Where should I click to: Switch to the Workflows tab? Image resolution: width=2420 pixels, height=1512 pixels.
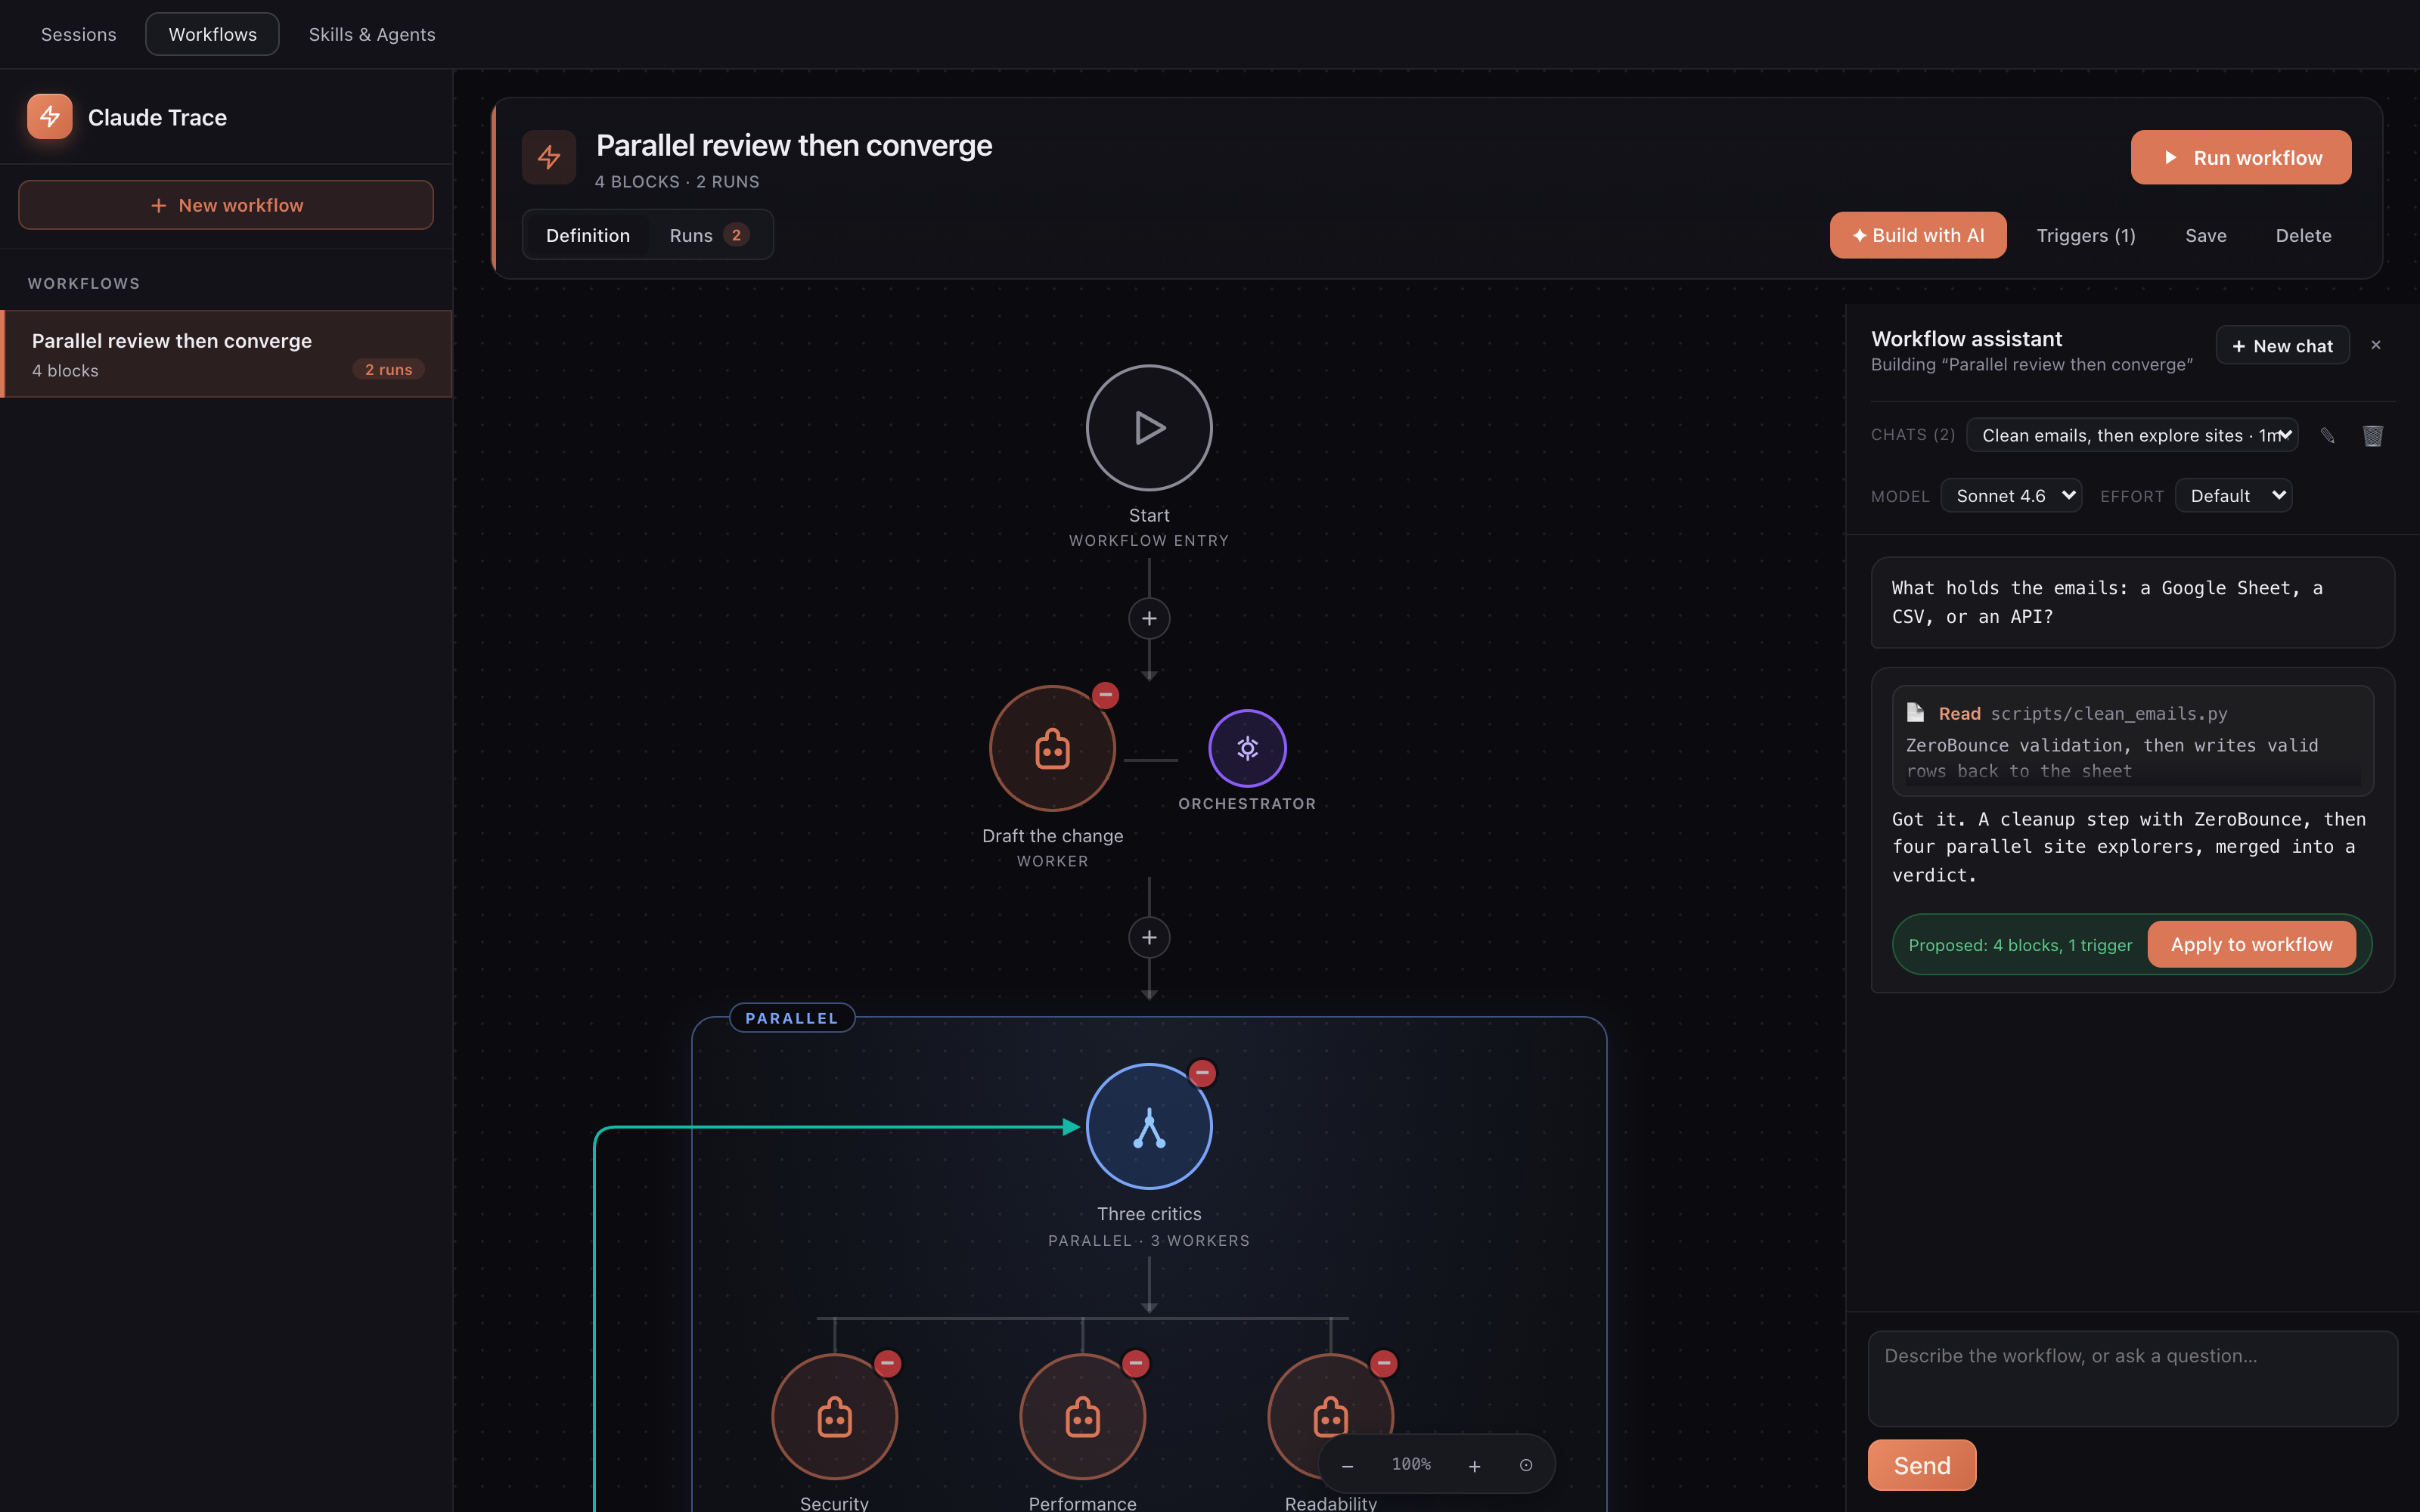[x=212, y=34]
